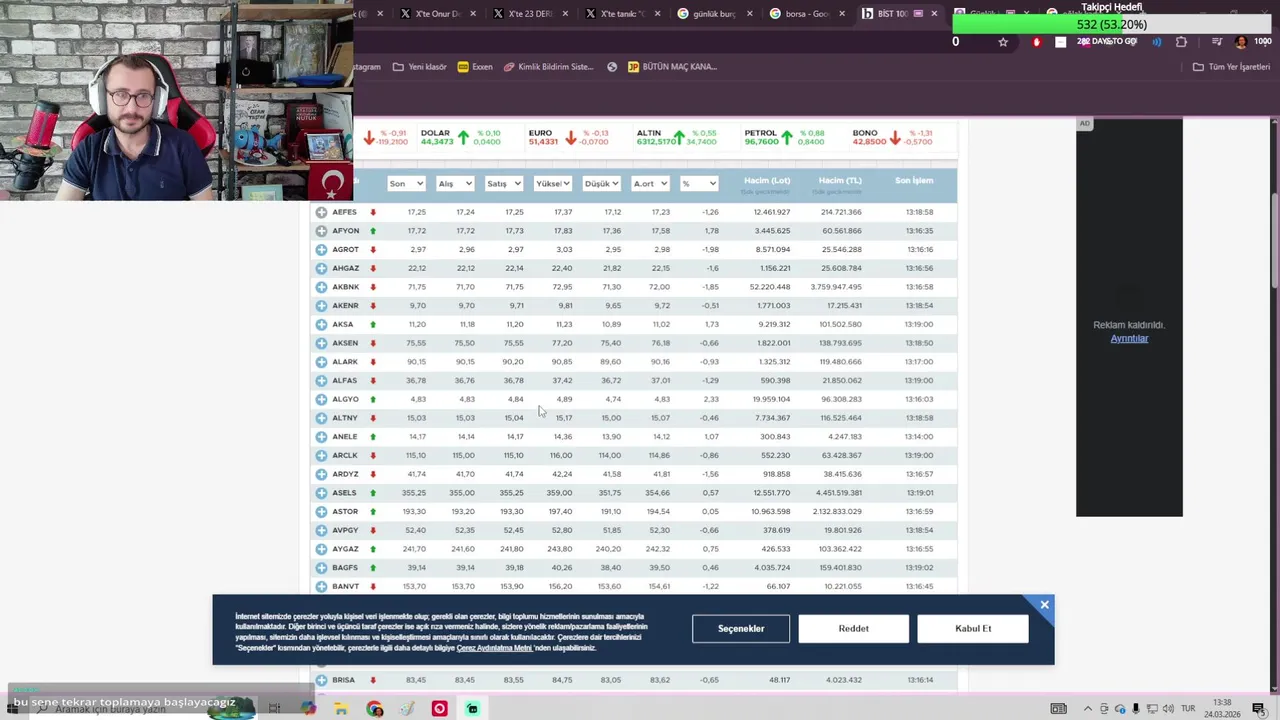
Task: Open the Exxen bookmark
Action: click(475, 67)
